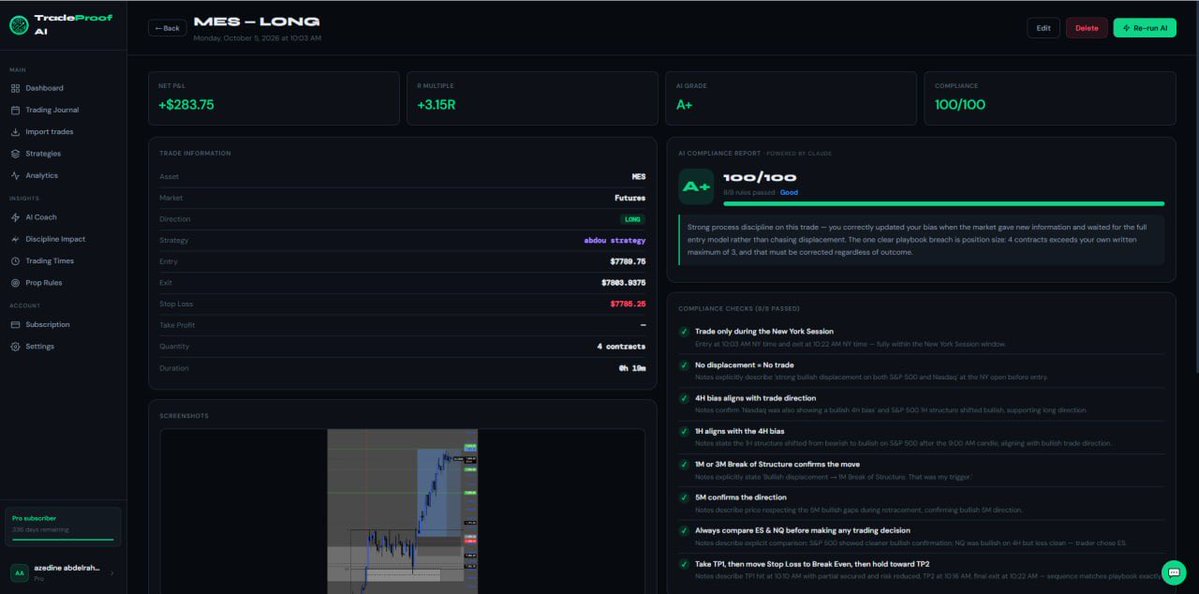This screenshot has height=594, width=1199.
Task: Click check mark beside 4H bias aligns rule
Action: point(684,398)
